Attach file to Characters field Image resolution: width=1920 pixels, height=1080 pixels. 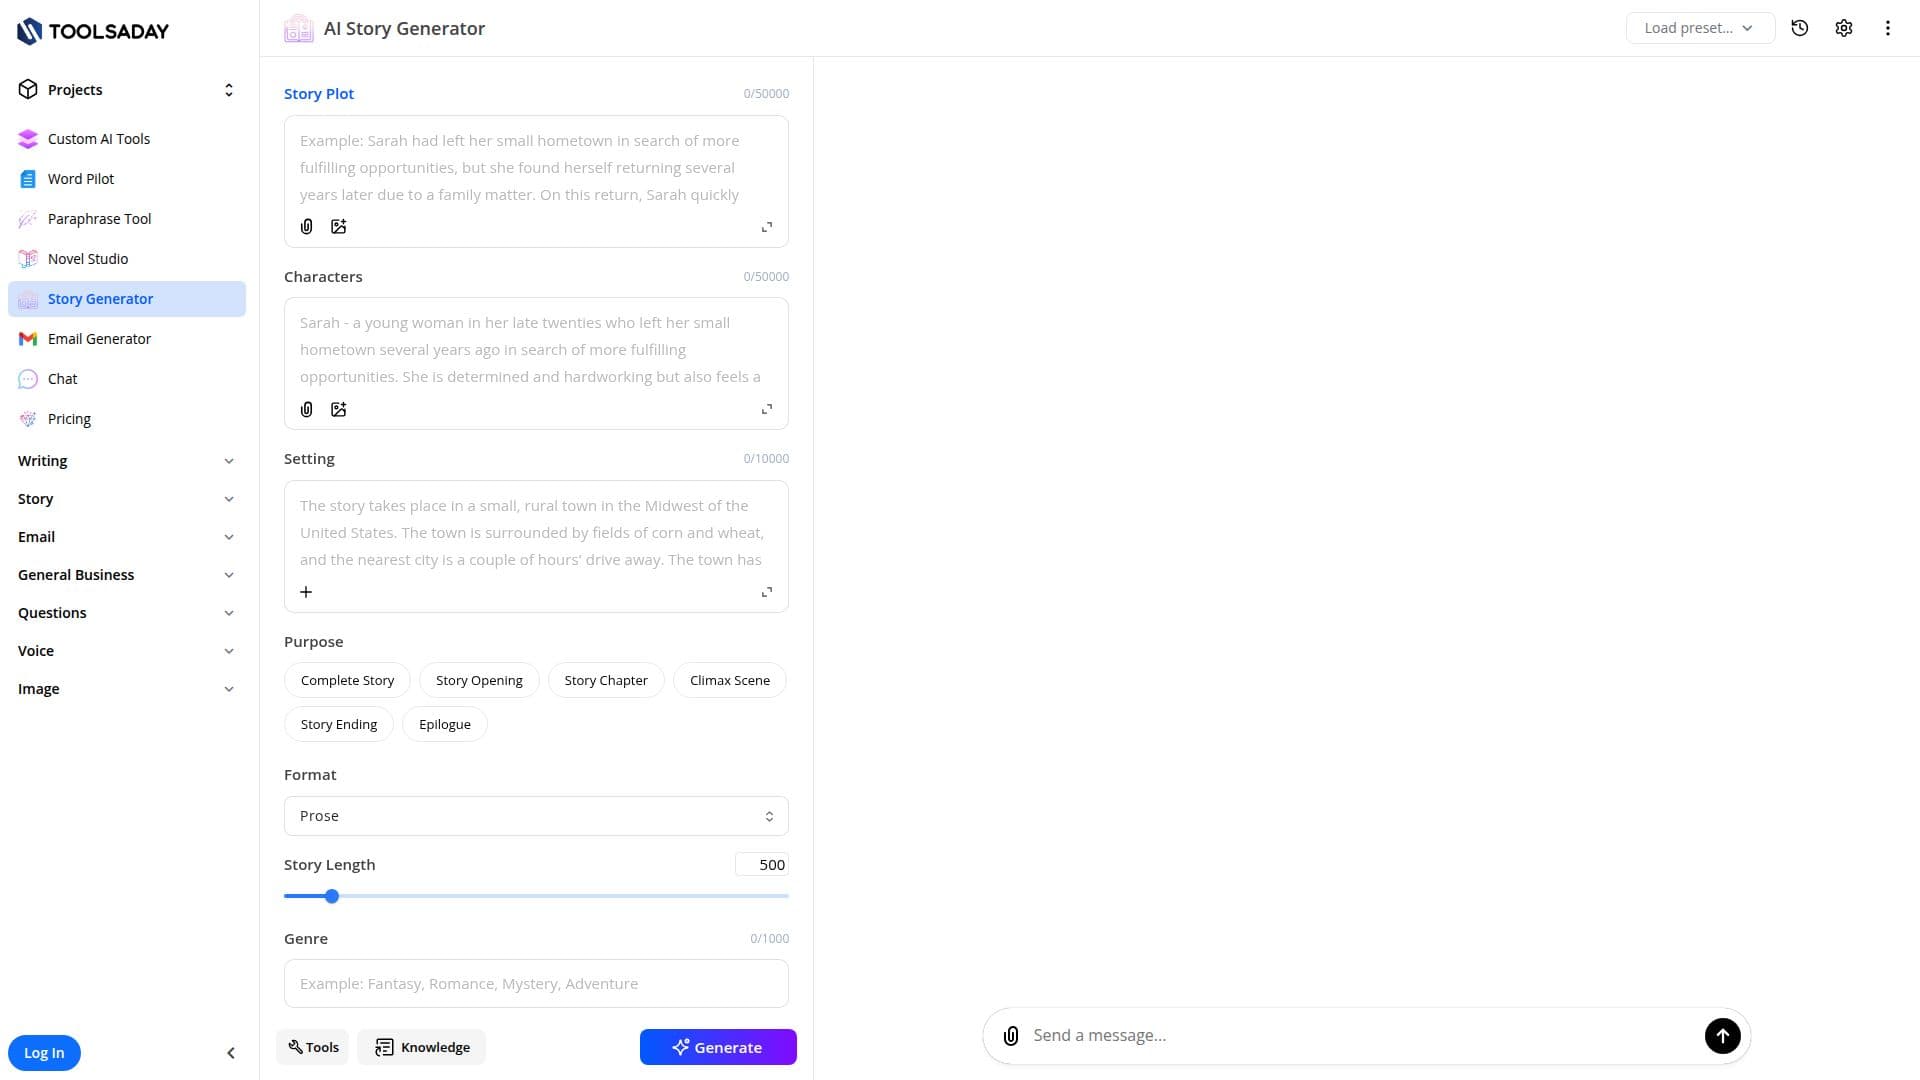307,409
